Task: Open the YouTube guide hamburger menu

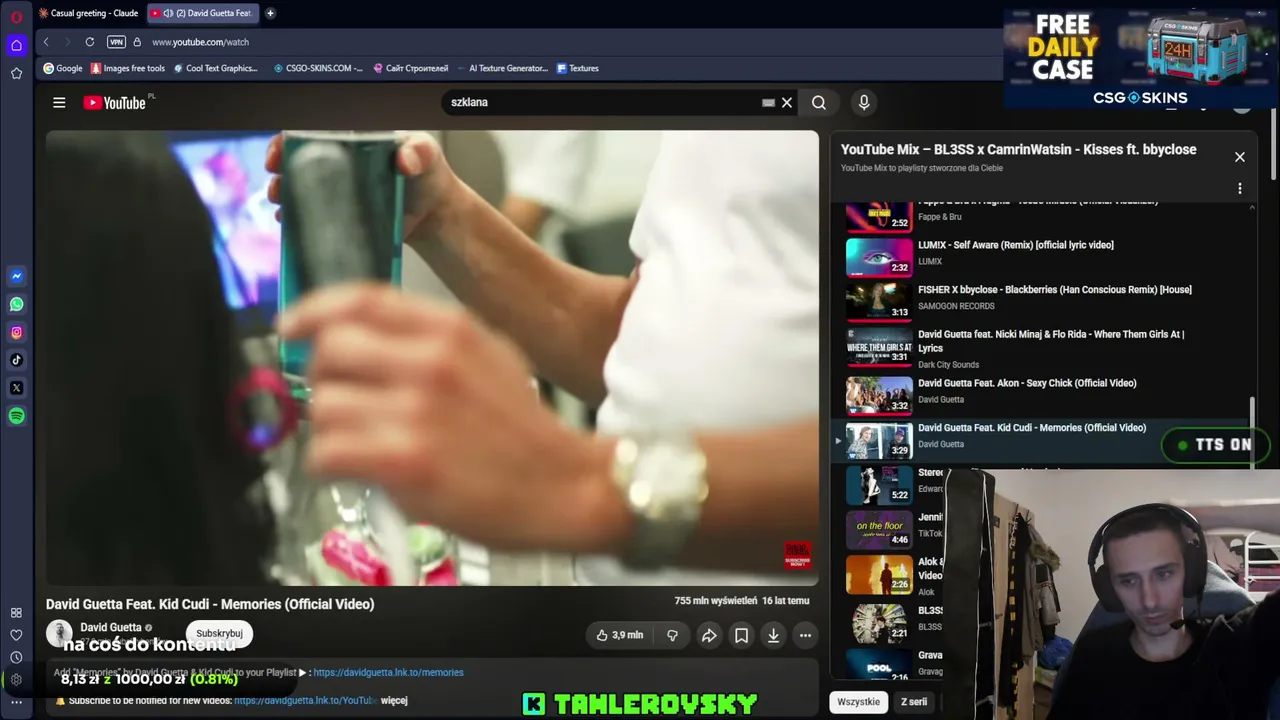Action: click(59, 102)
